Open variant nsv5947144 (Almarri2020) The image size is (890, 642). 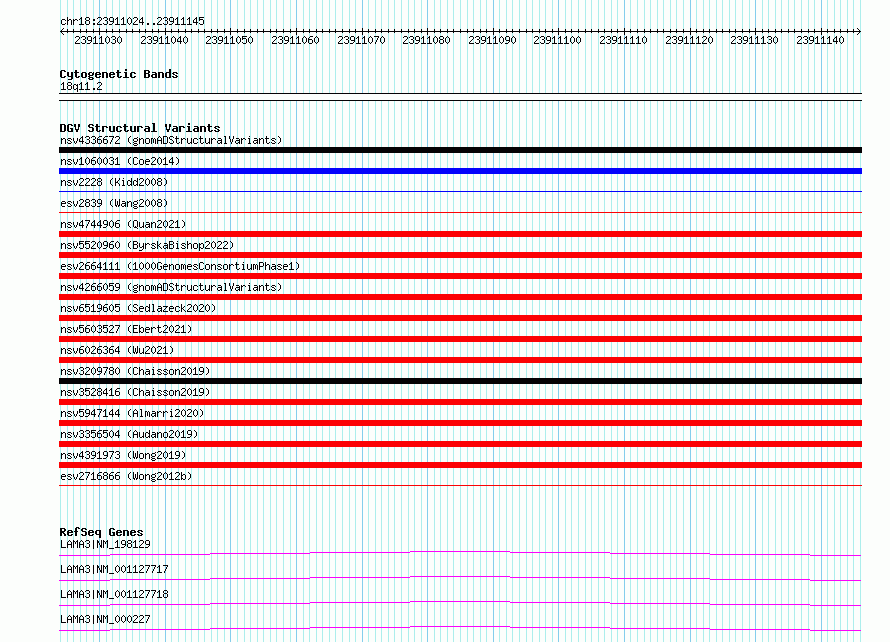pos(132,413)
